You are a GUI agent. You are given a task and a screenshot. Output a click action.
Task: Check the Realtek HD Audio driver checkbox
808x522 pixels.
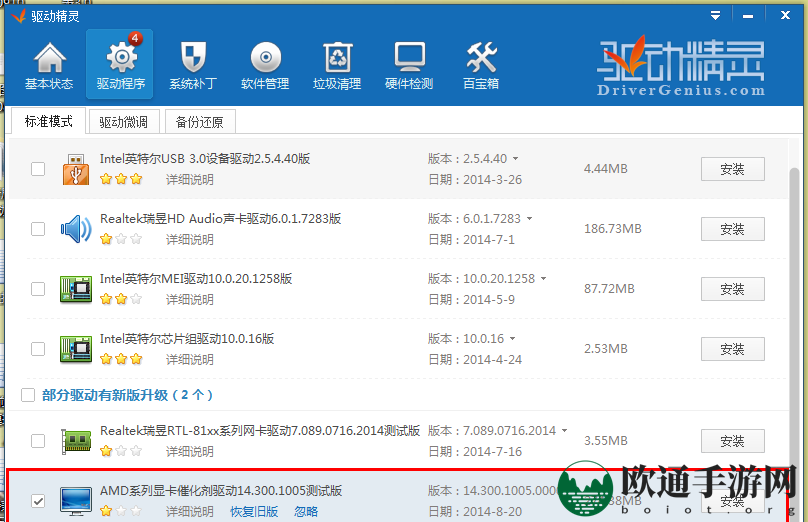point(38,229)
